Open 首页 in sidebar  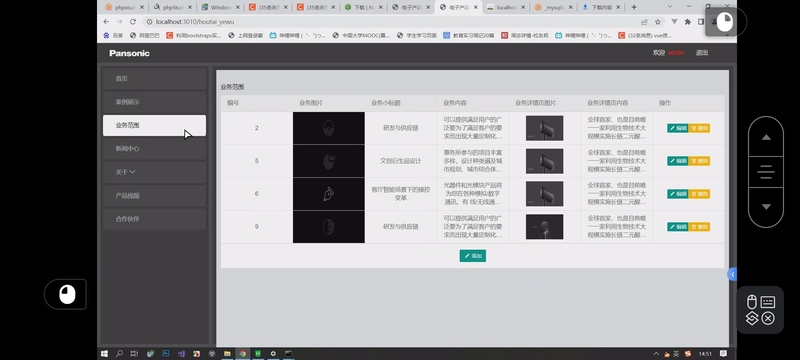pos(155,79)
